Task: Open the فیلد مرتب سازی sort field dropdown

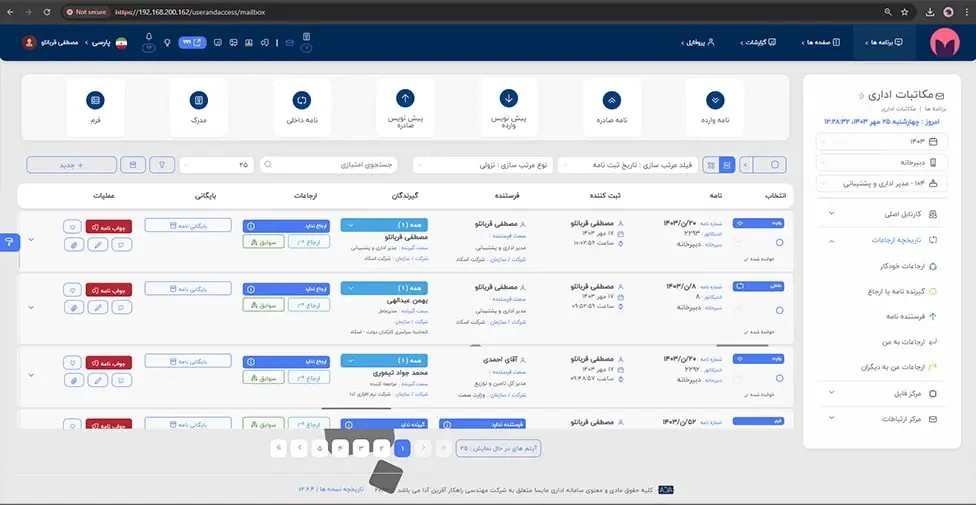Action: 628,165
